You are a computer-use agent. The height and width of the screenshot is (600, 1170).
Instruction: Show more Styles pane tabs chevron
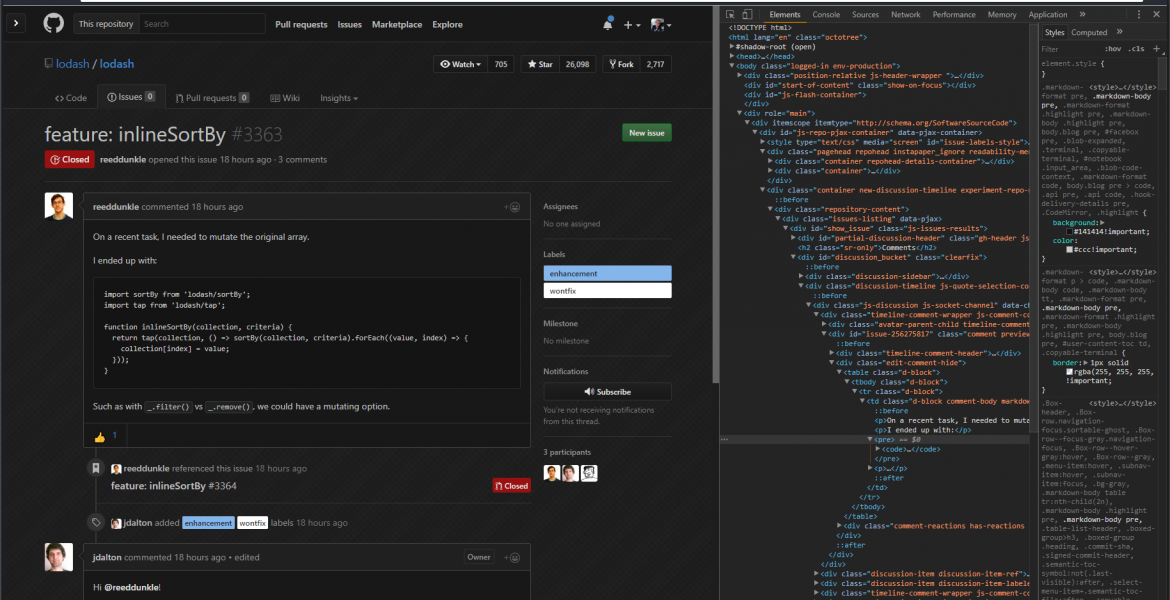pyautogui.click(x=1119, y=32)
